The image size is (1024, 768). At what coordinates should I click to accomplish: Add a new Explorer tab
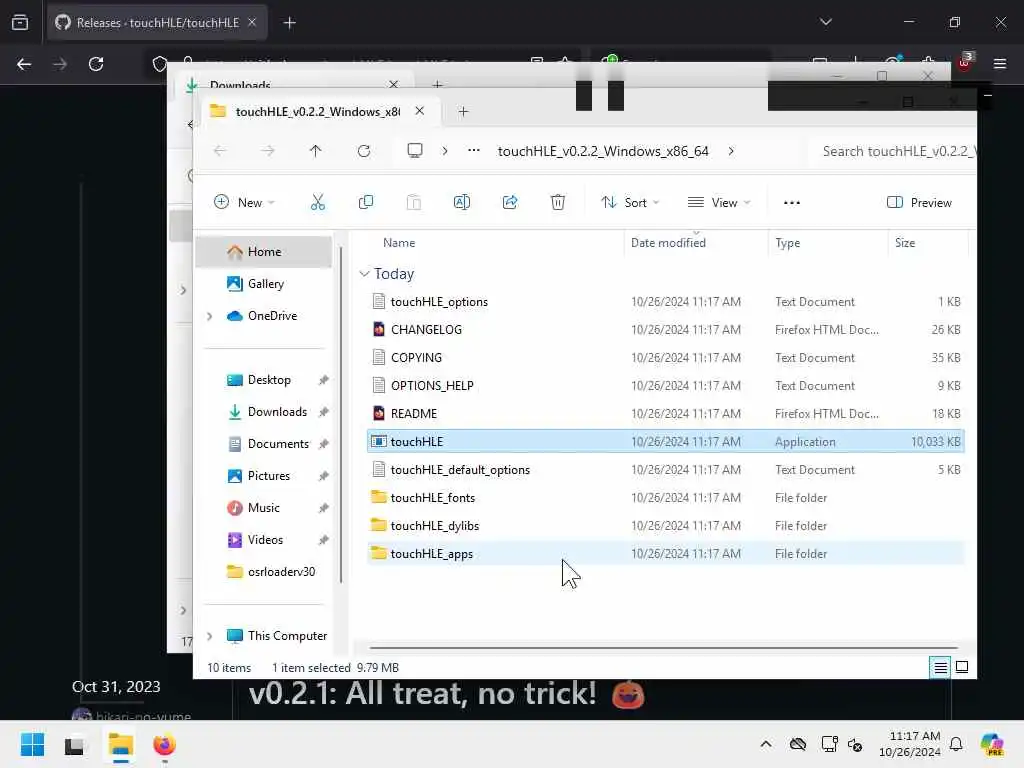coord(463,112)
